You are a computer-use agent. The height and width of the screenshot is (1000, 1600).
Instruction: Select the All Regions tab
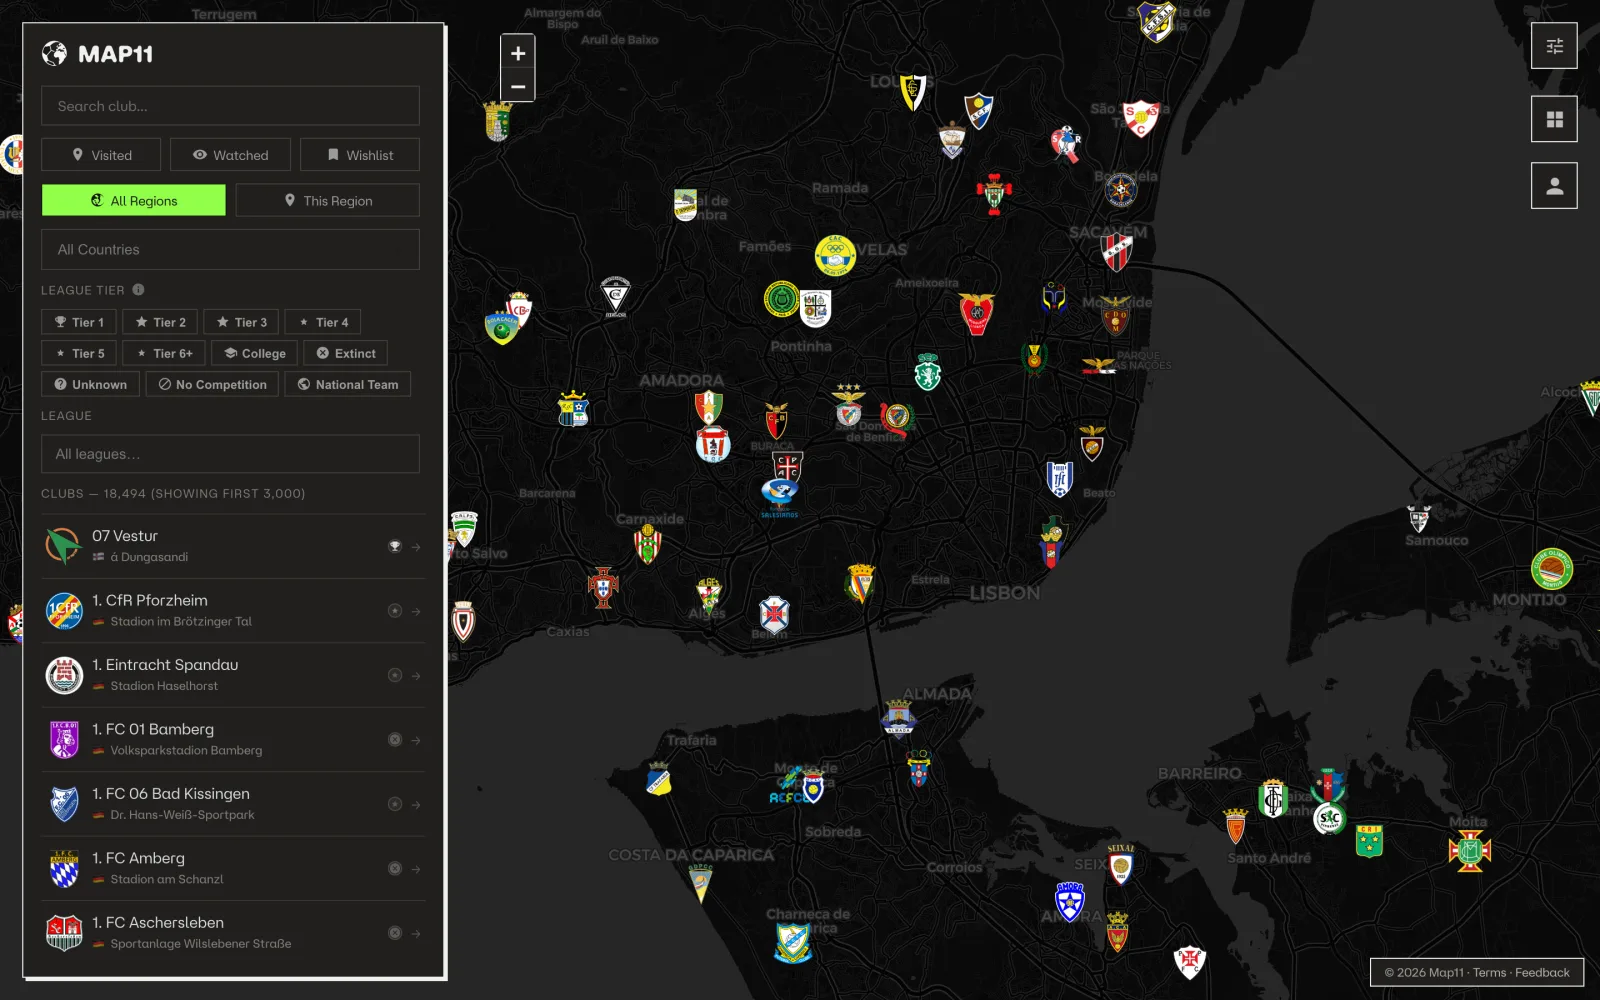pos(134,200)
